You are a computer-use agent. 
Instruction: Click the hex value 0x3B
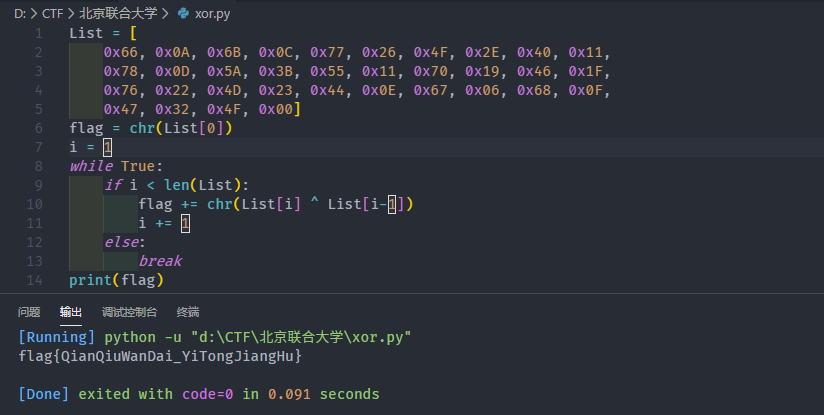click(275, 71)
